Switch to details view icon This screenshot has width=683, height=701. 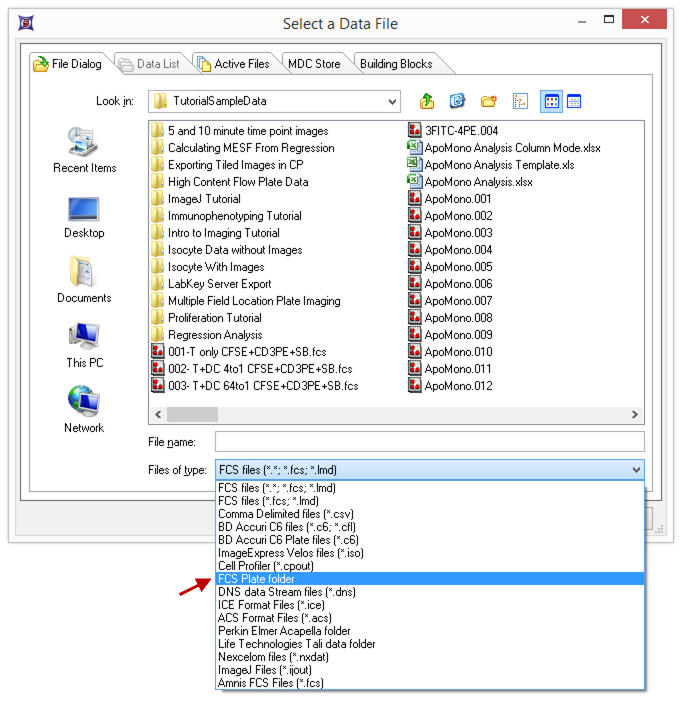pyautogui.click(x=574, y=101)
